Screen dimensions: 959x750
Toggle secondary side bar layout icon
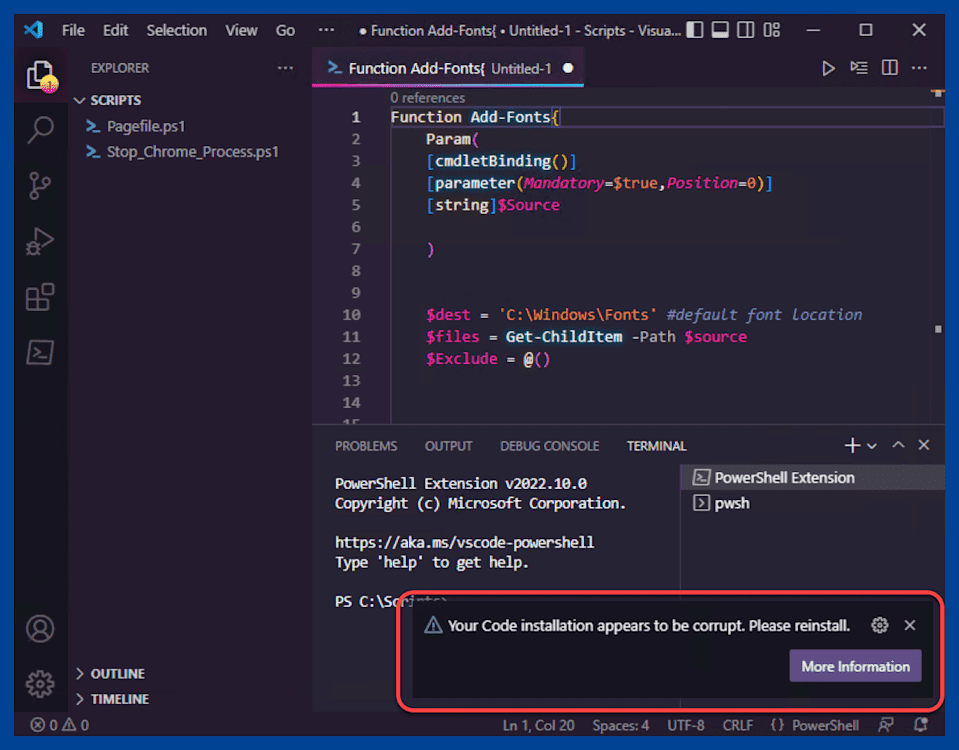coord(746,30)
